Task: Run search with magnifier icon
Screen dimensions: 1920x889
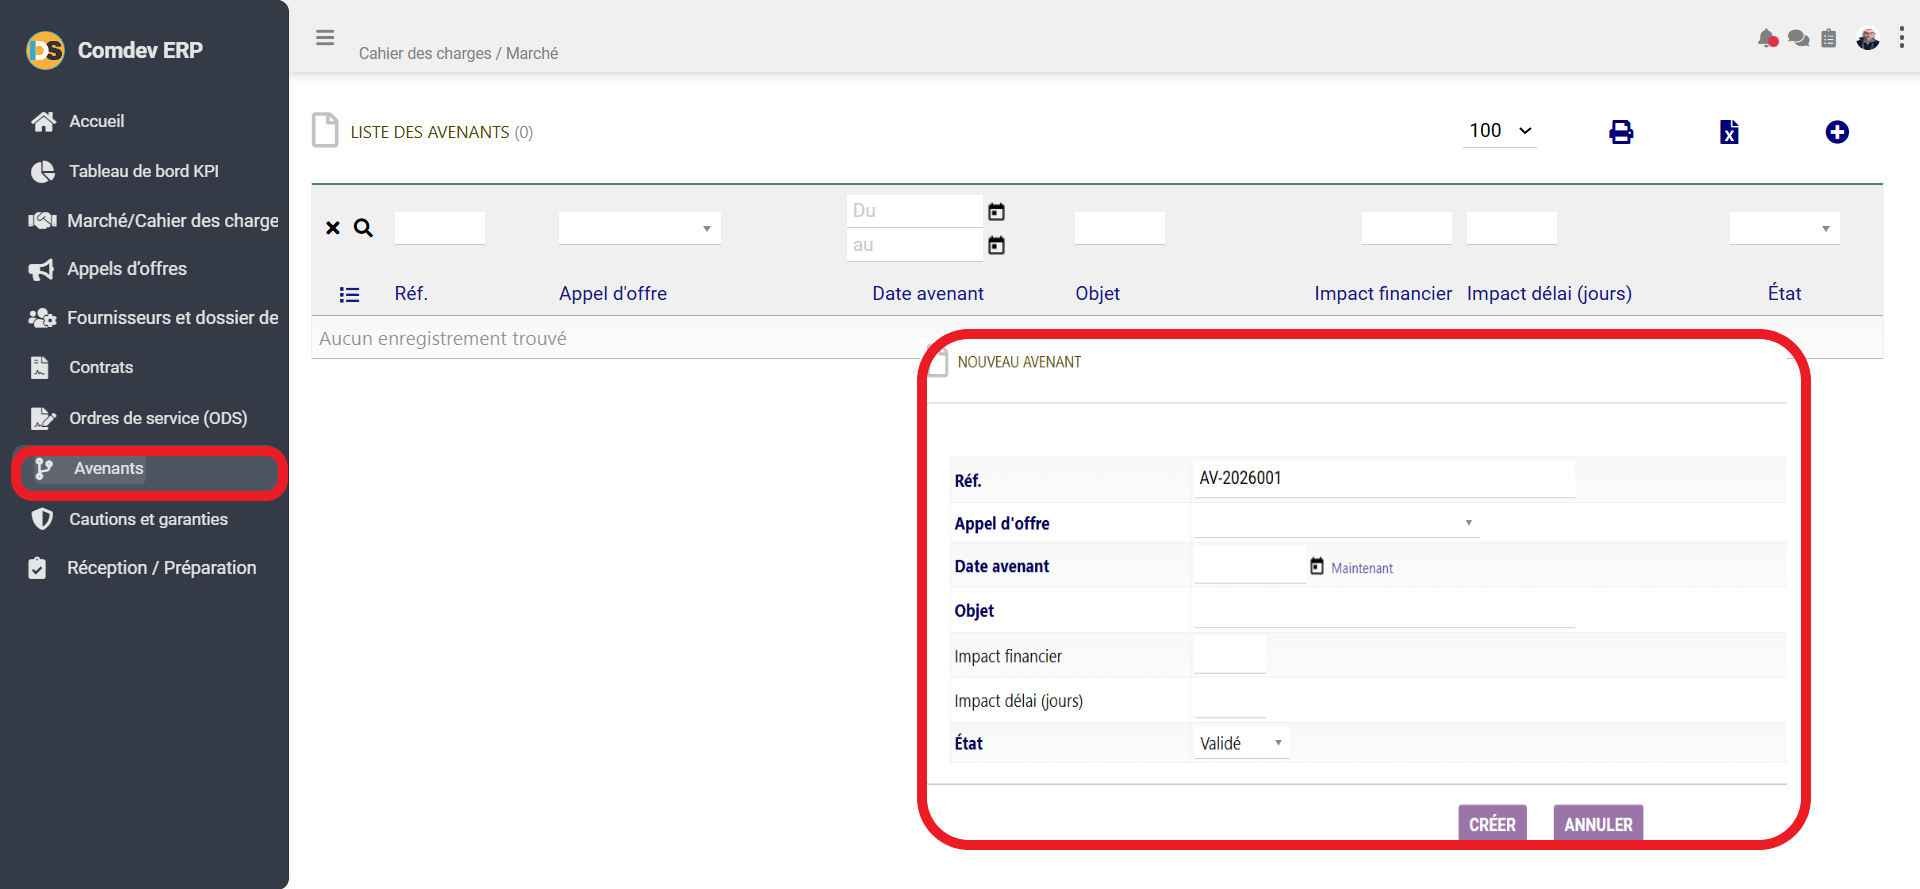Action: [363, 228]
